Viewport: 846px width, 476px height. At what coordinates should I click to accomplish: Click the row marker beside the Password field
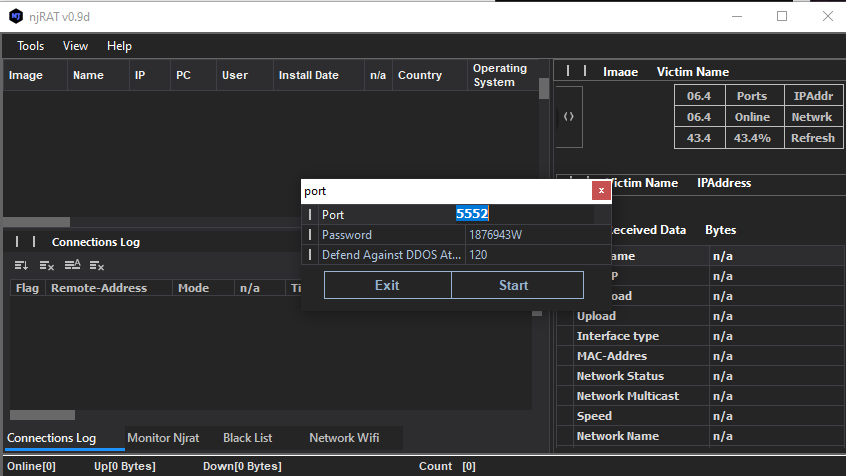310,235
